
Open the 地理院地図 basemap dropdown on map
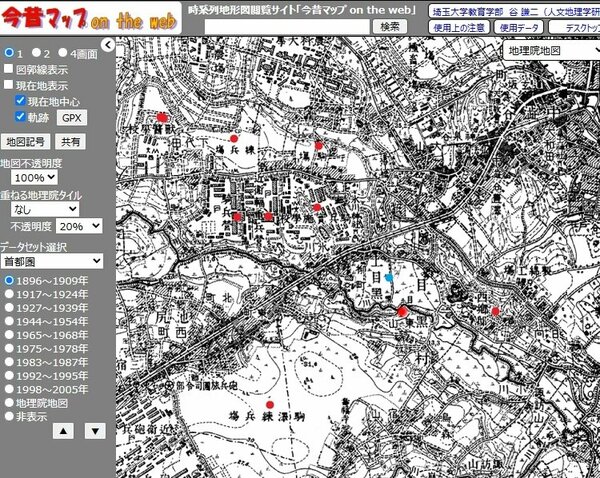551,50
